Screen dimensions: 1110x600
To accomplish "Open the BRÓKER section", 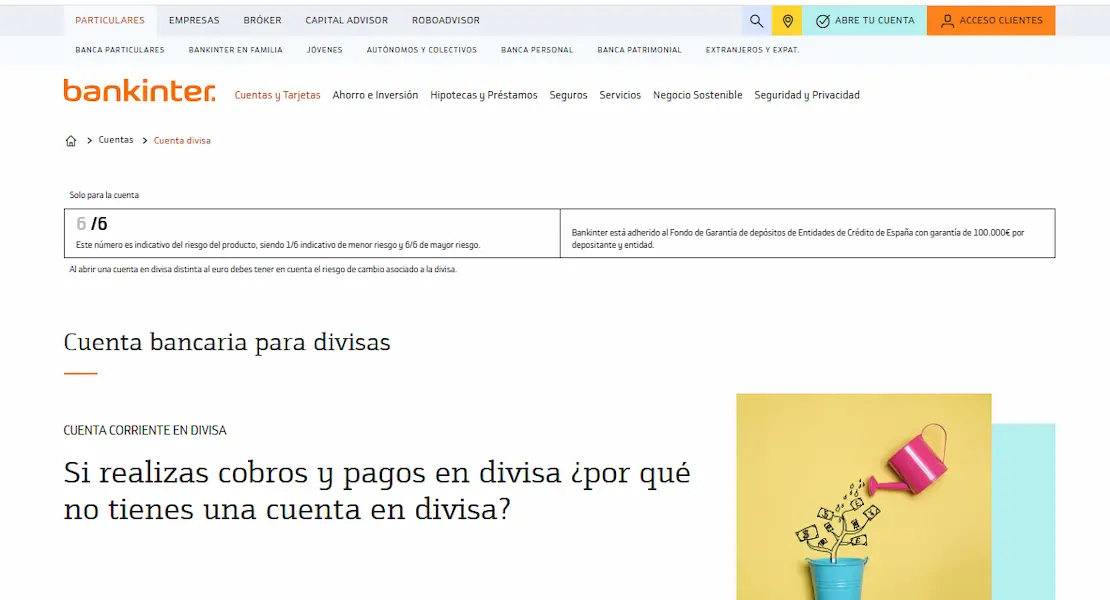I will 262,19.
